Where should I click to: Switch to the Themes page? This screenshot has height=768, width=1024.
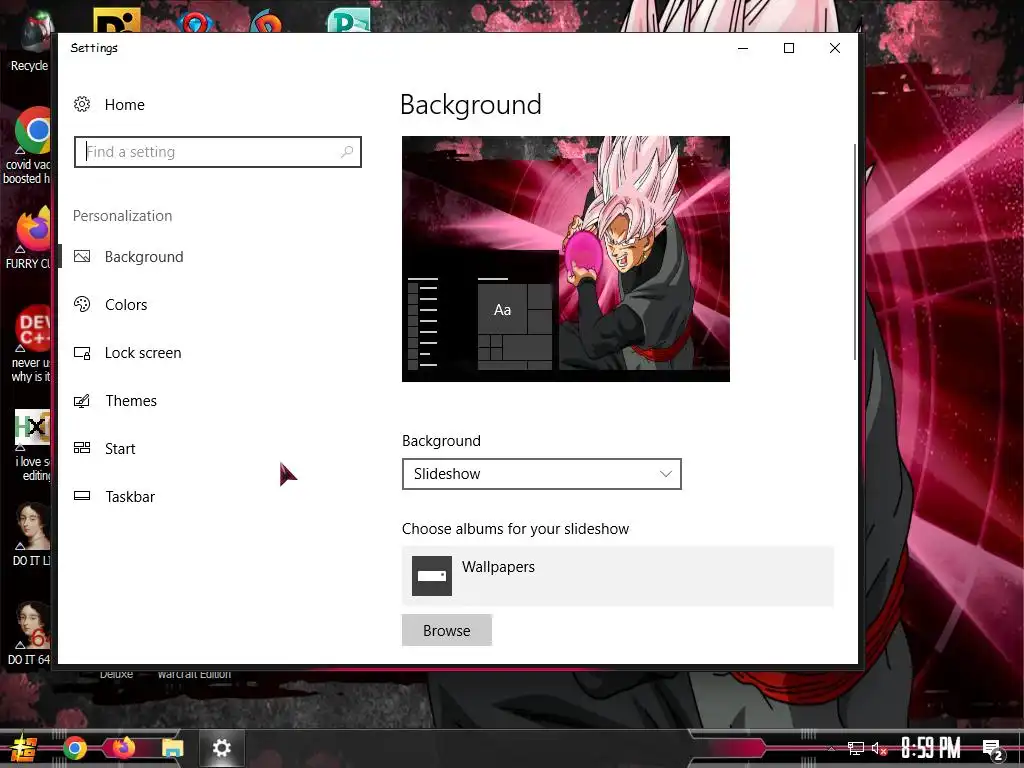point(131,400)
